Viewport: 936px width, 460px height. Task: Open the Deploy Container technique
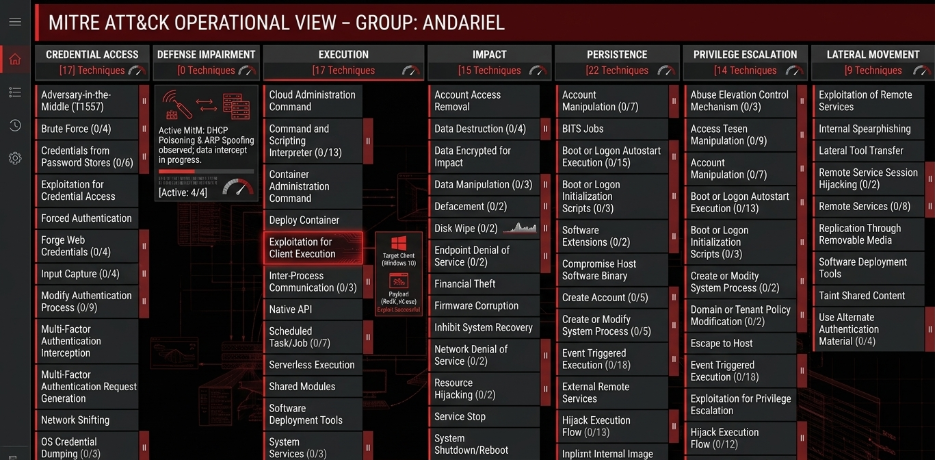click(313, 220)
